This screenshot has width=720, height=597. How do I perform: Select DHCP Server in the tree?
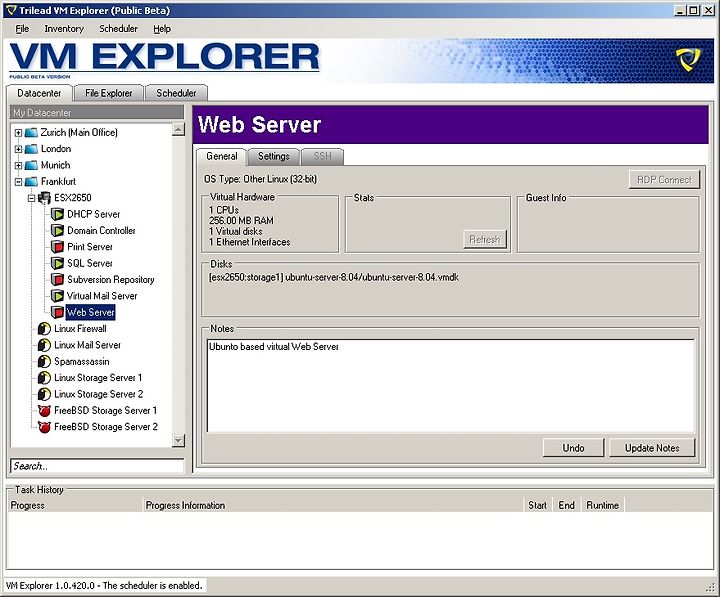[93, 214]
